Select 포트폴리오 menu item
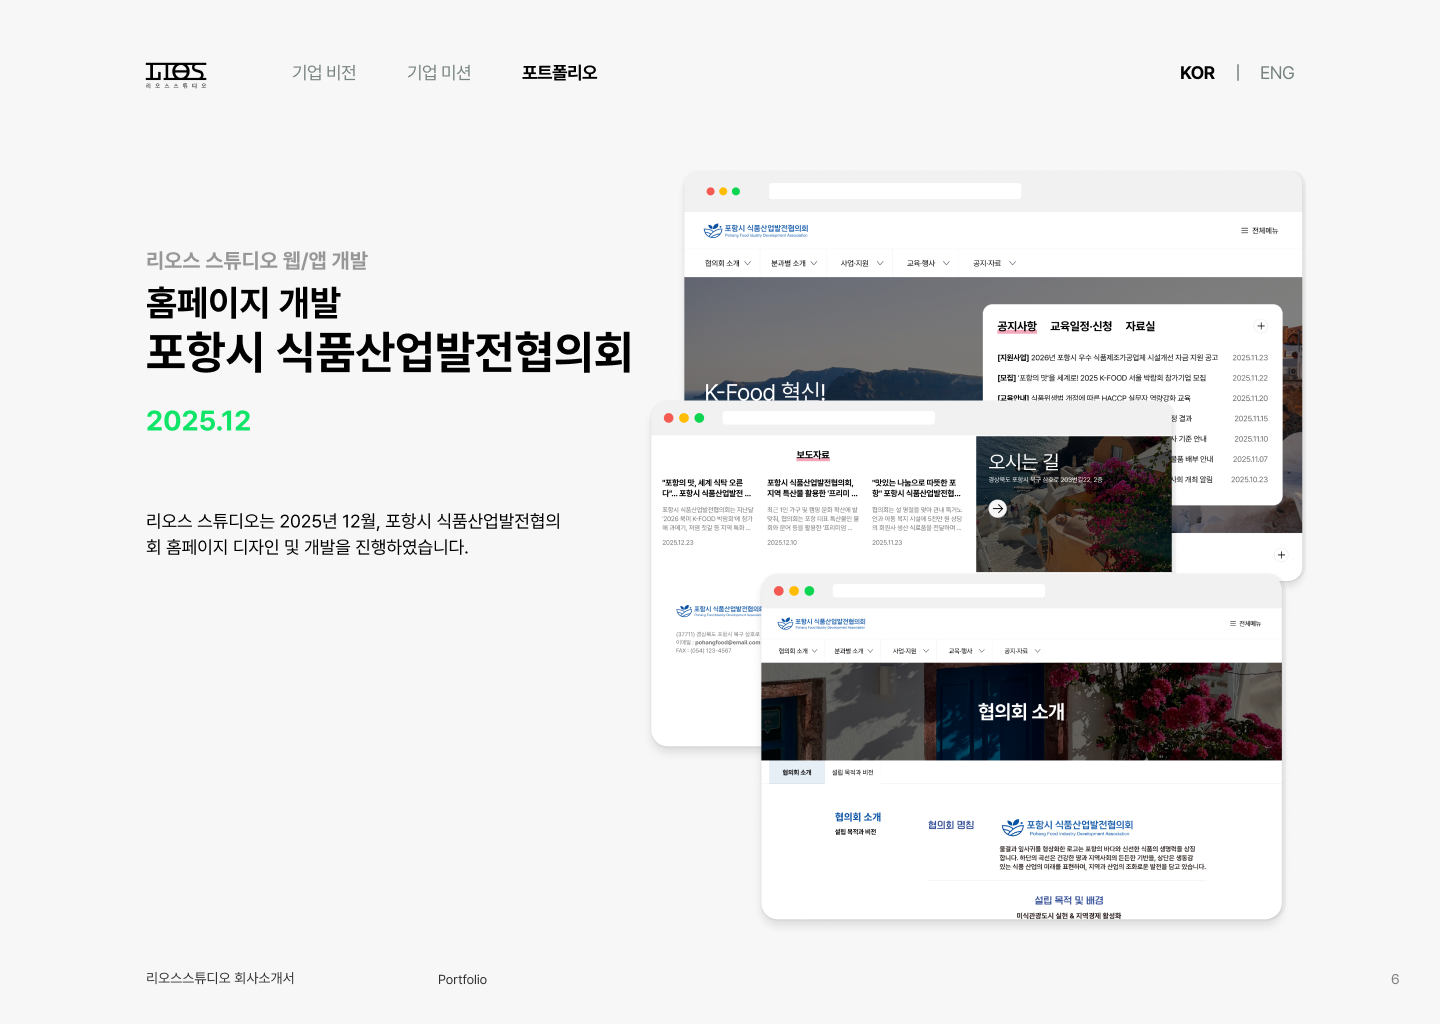The image size is (1440, 1024). [559, 73]
